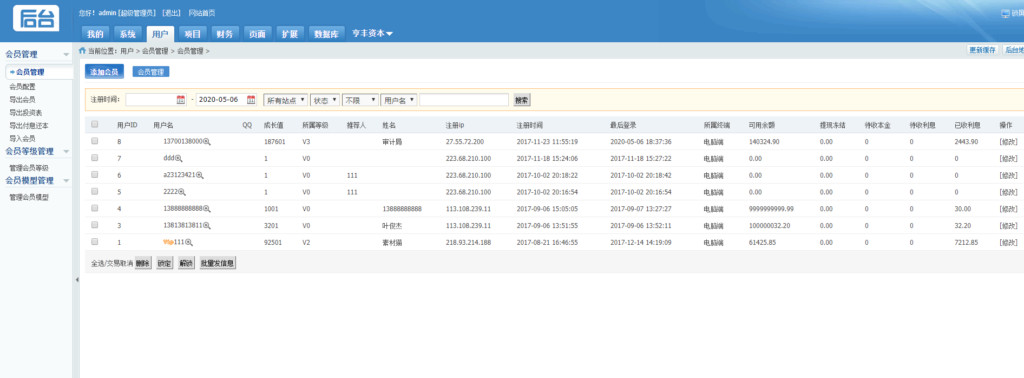Open 导出付息还本 in the sidebar

tap(29, 125)
